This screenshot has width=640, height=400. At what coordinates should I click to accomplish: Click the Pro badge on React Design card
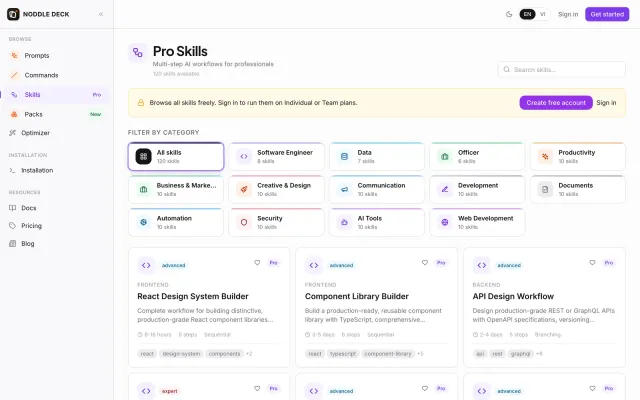point(273,263)
